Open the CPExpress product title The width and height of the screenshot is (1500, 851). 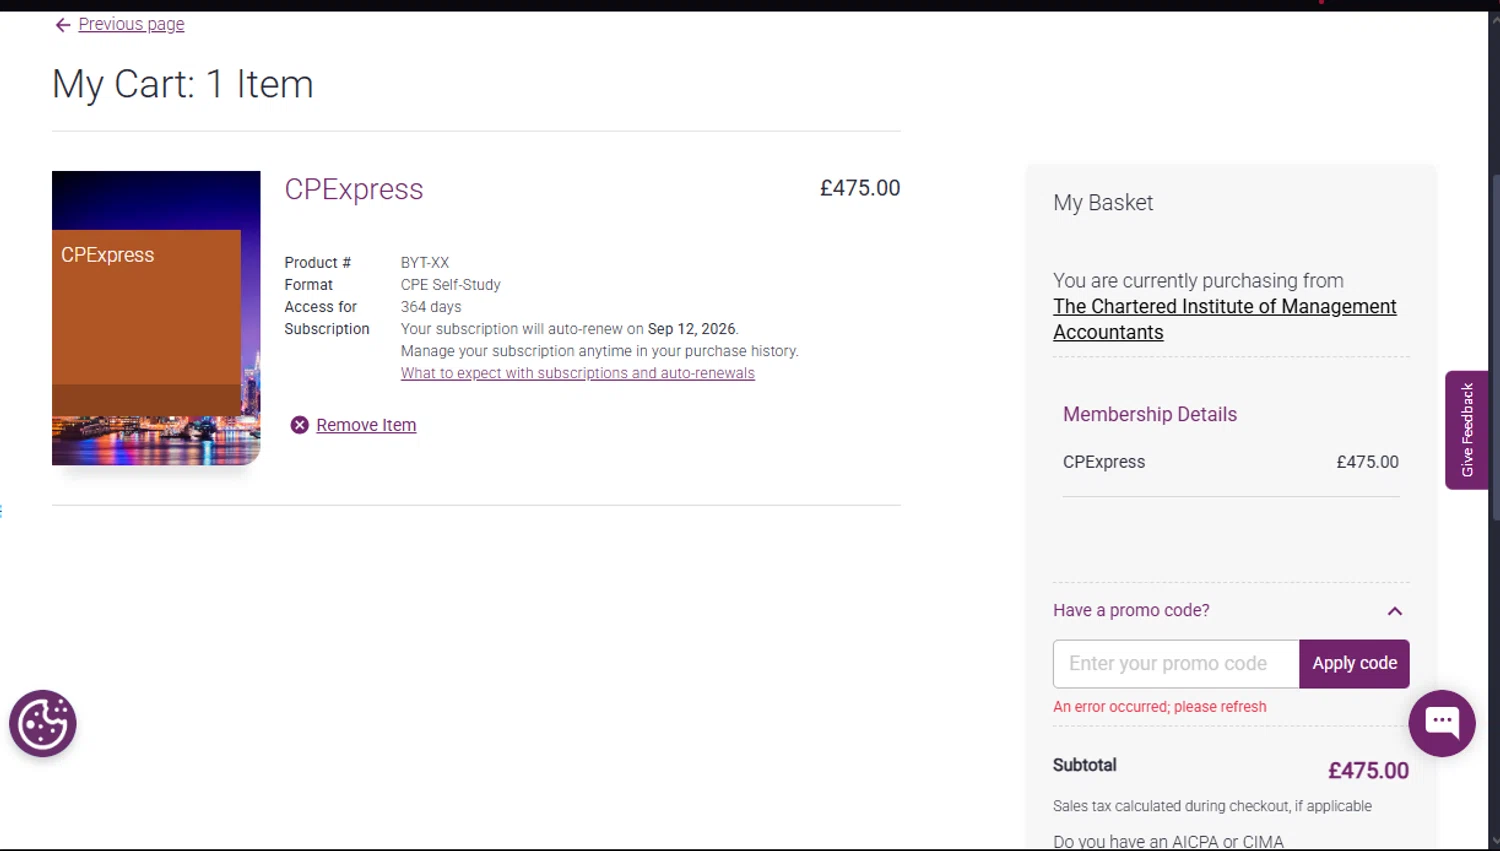click(354, 189)
